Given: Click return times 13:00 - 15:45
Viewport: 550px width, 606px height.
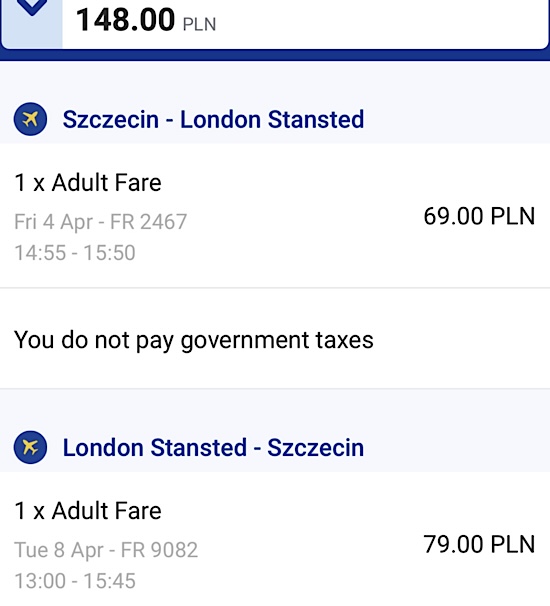Looking at the screenshot, I should point(75,581).
